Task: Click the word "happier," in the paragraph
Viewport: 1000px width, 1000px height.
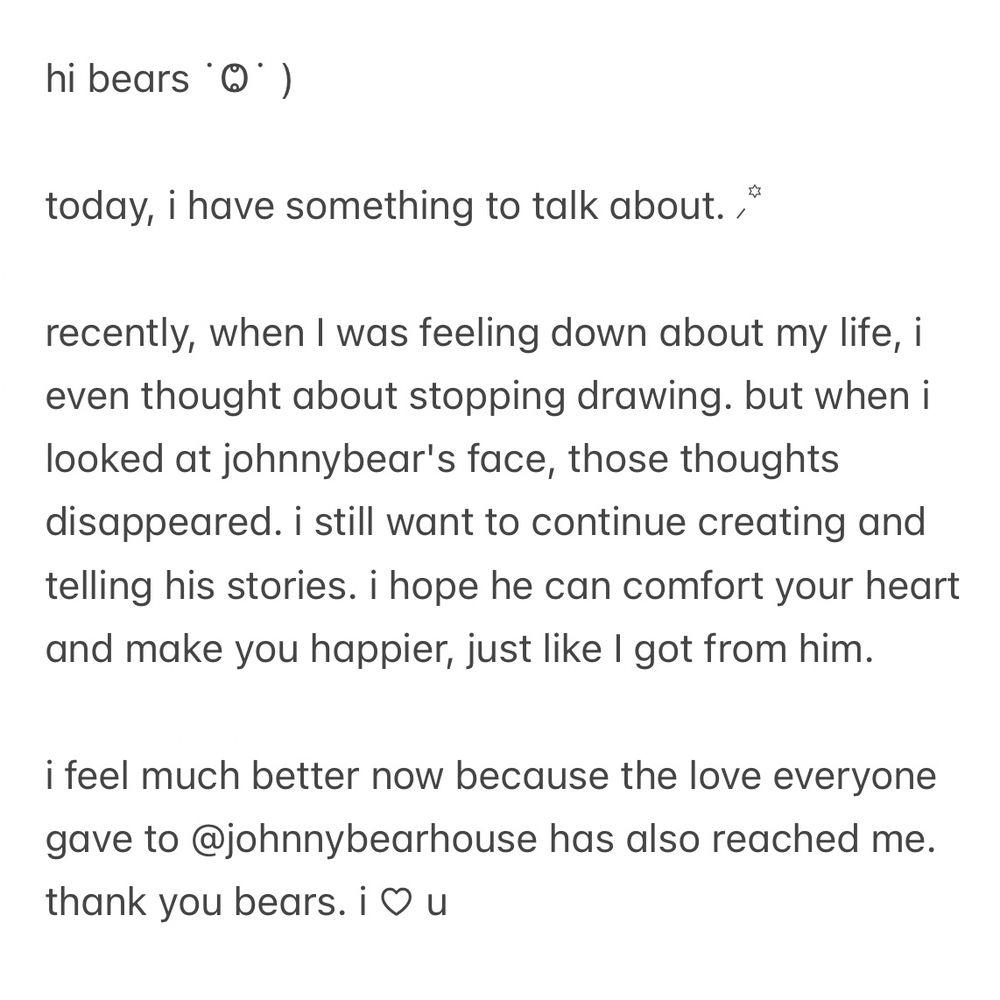Action: pyautogui.click(x=382, y=651)
